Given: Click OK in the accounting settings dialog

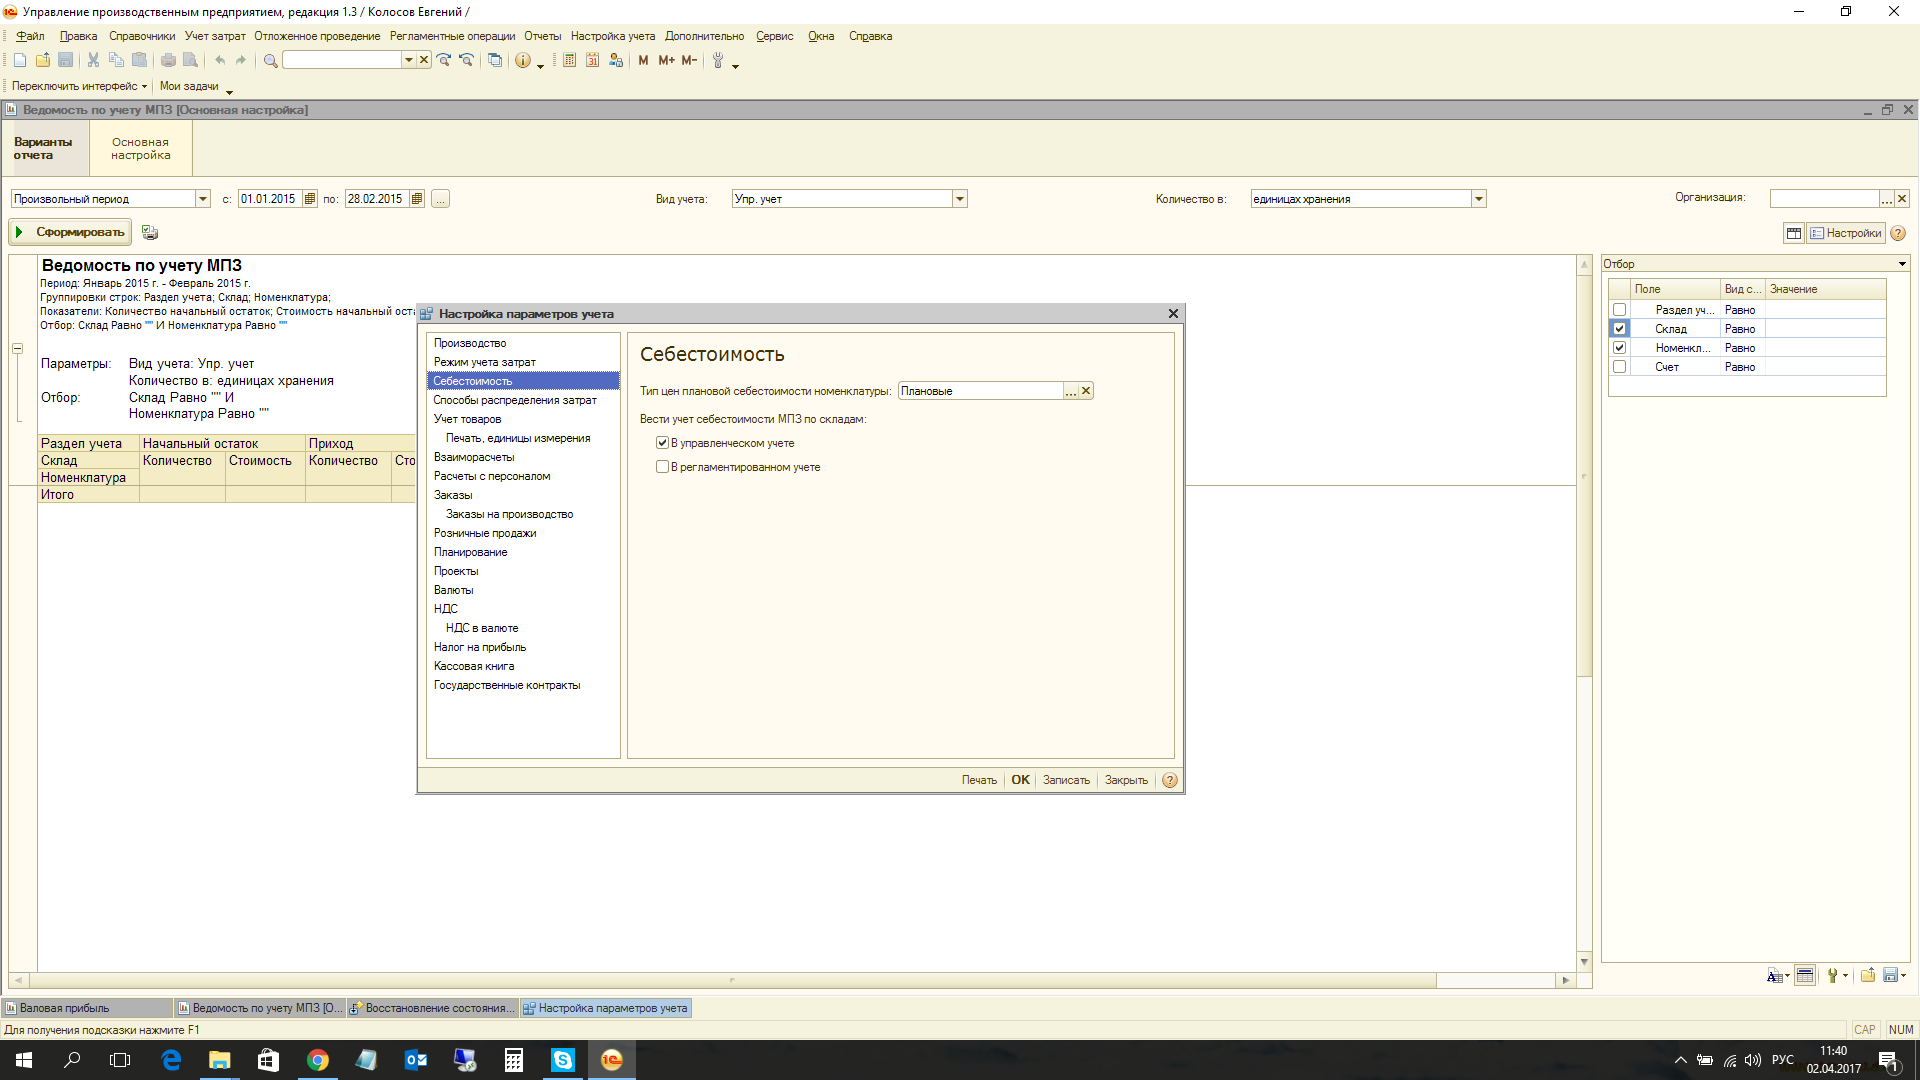Looking at the screenshot, I should tap(1020, 780).
